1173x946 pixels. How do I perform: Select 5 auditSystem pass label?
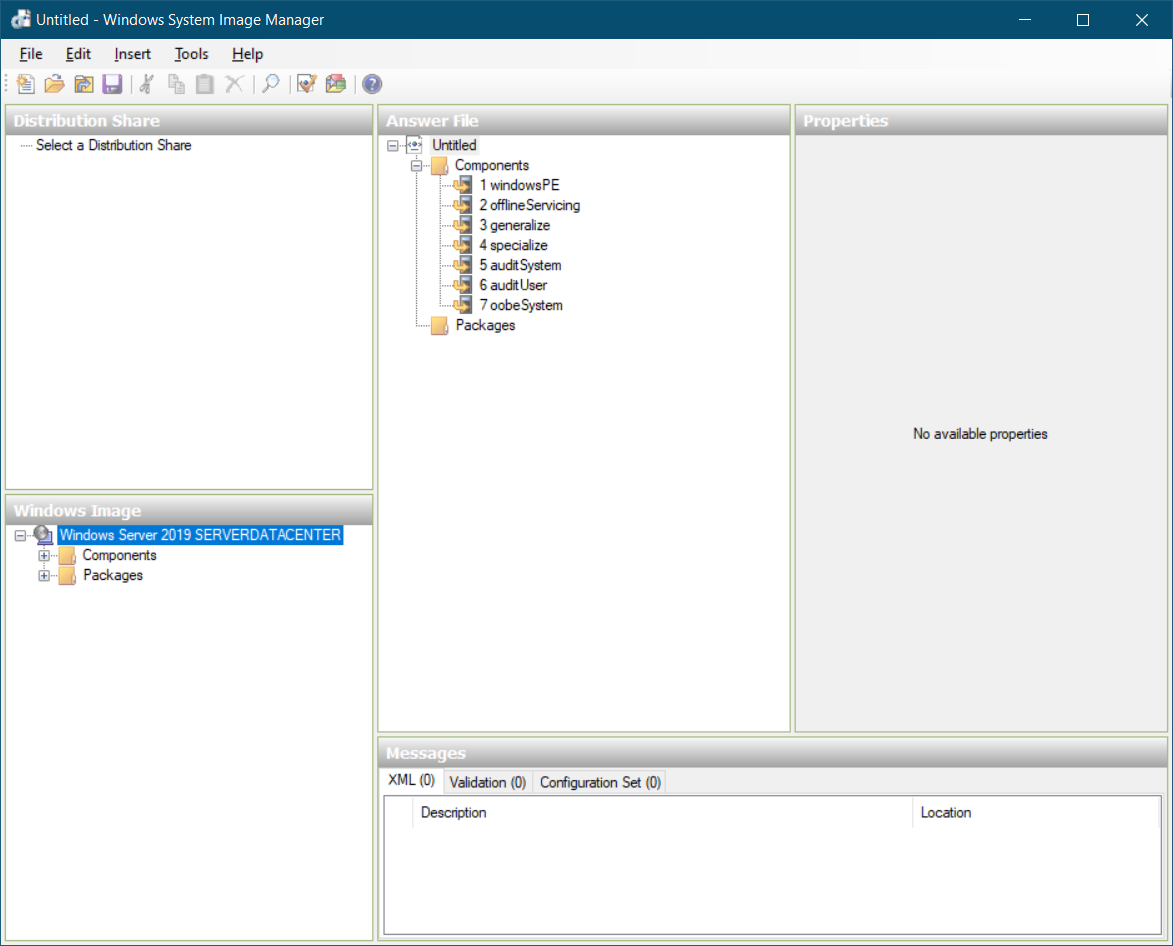520,265
